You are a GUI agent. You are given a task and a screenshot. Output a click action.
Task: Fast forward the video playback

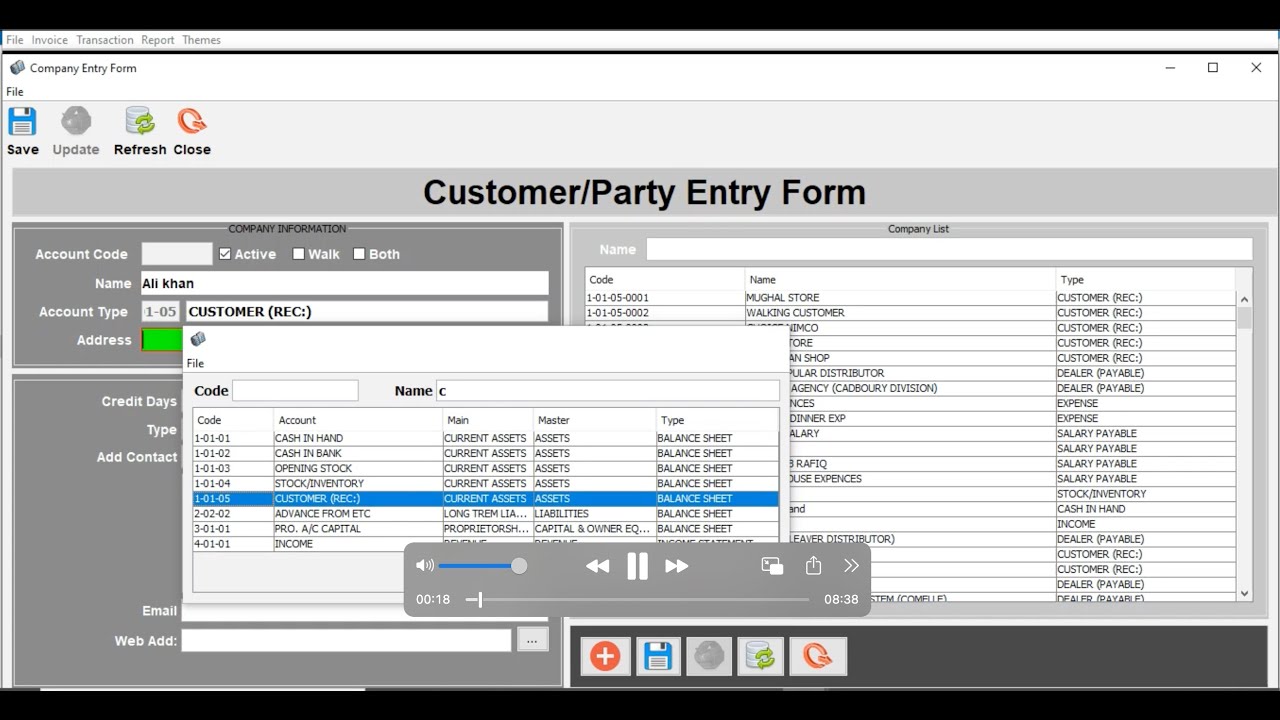677,566
